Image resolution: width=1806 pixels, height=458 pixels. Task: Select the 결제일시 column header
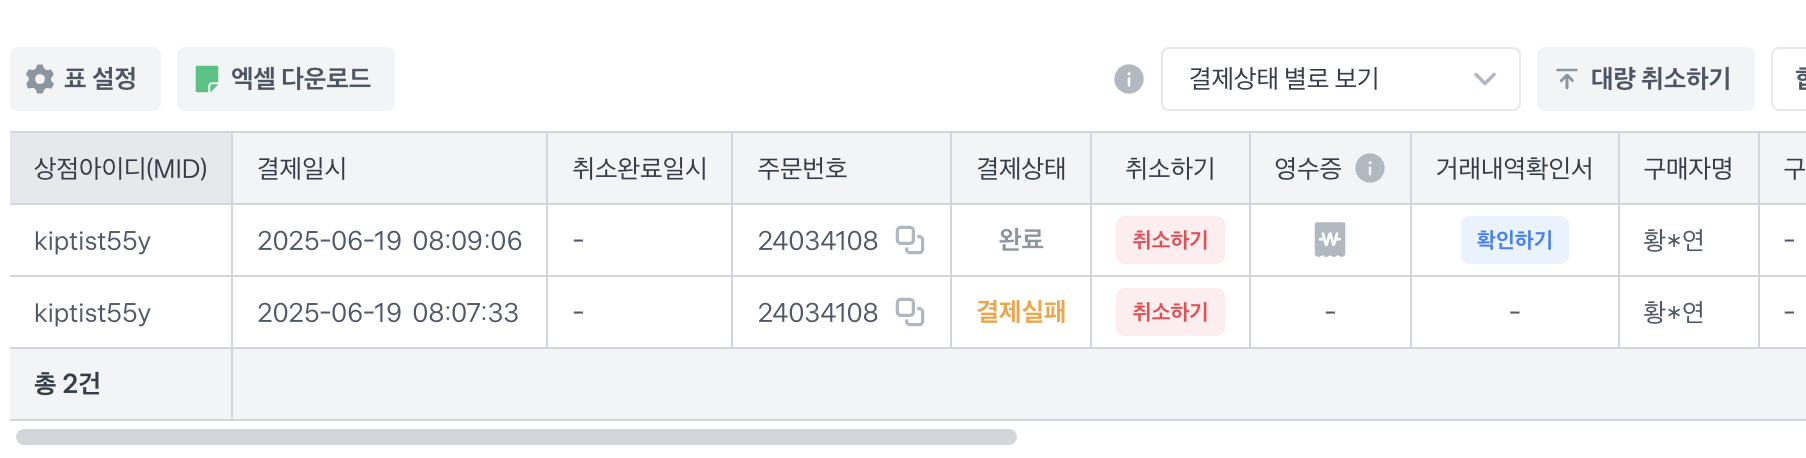[x=389, y=168]
